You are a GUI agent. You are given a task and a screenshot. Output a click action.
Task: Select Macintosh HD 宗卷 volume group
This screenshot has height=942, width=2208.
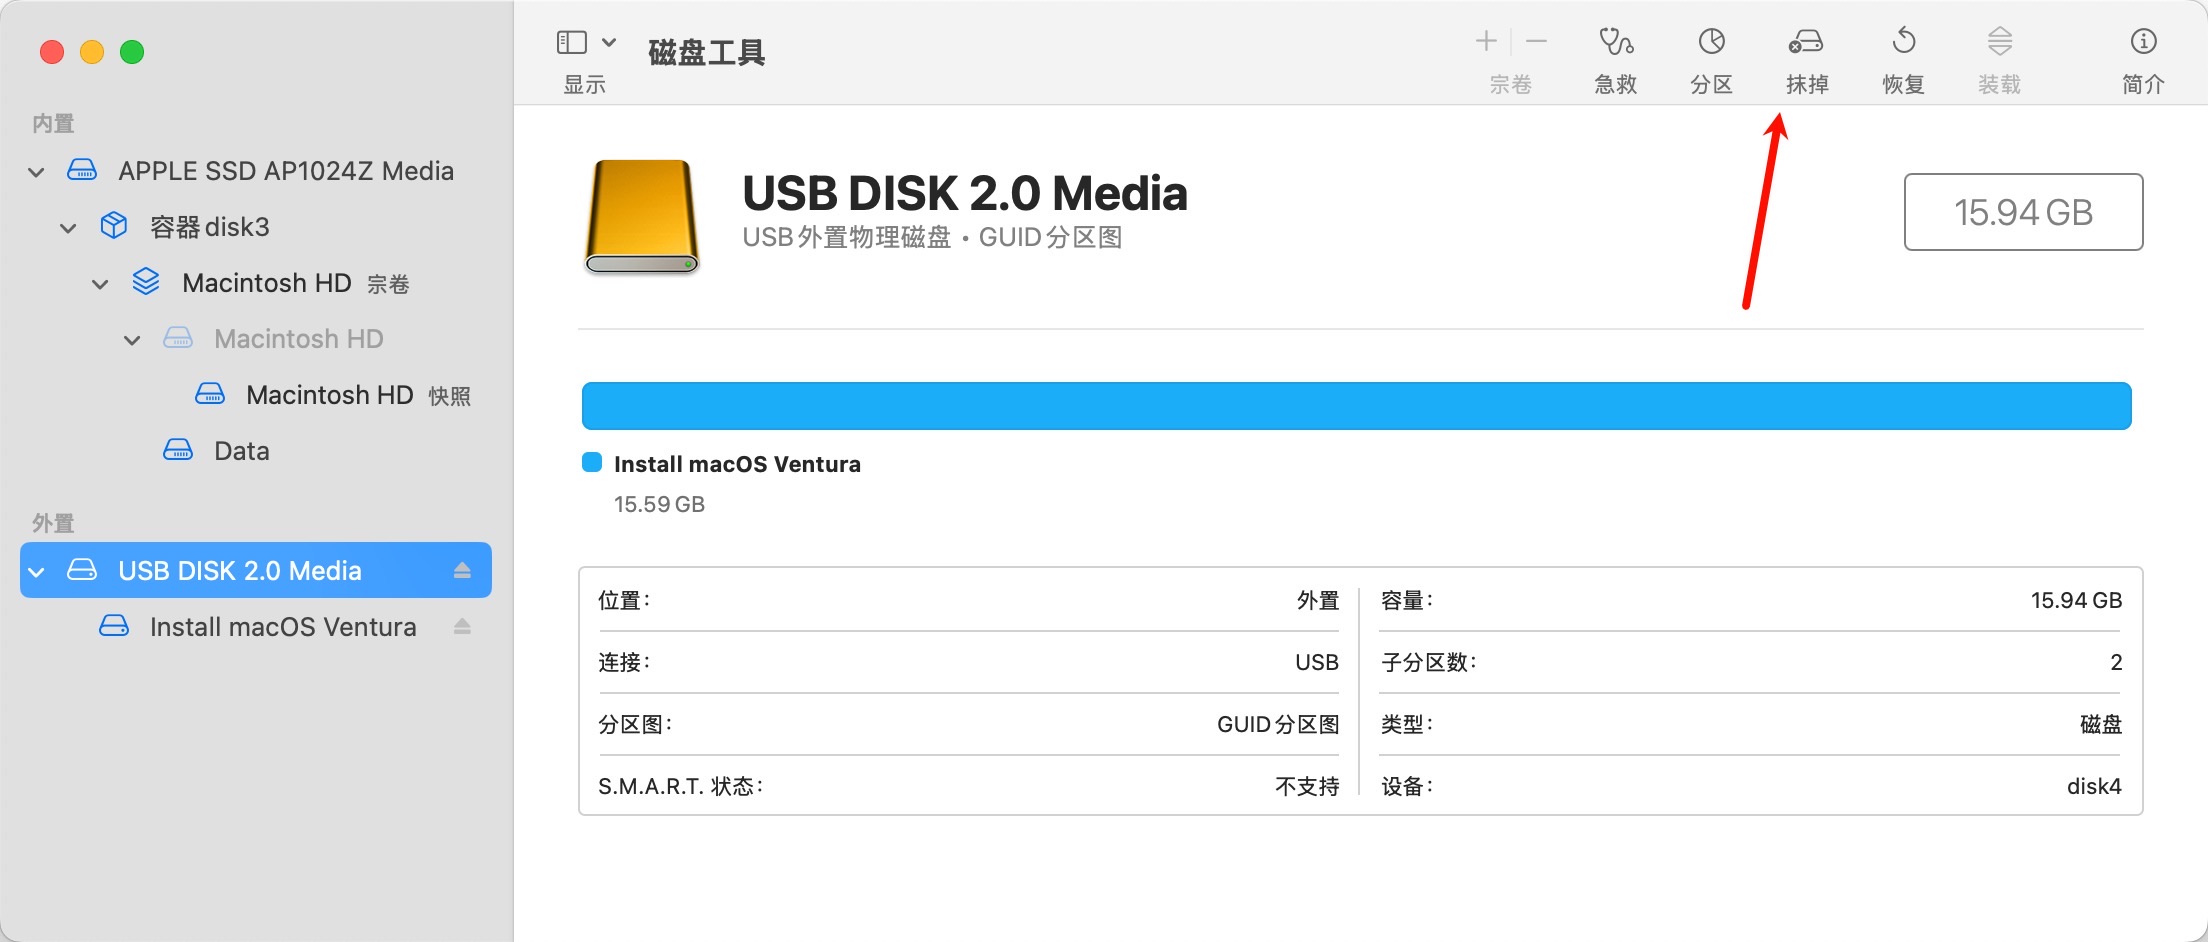295,283
